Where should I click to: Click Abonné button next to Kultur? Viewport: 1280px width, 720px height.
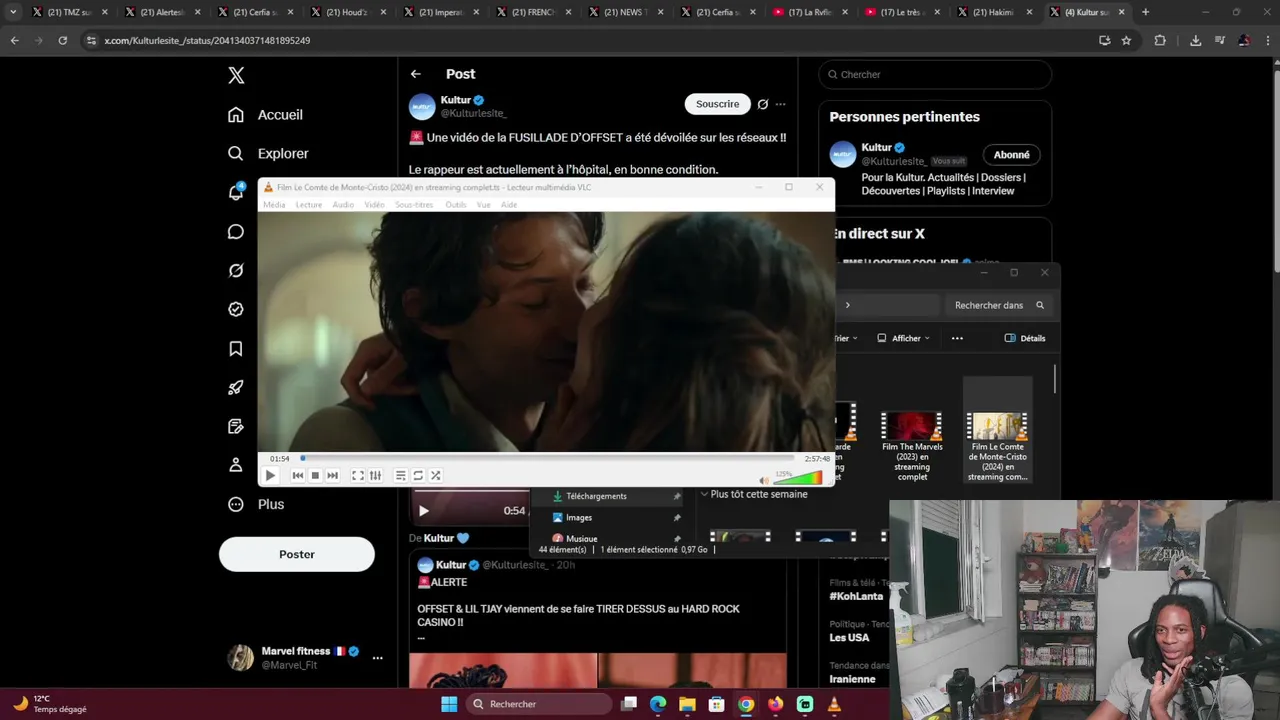[1011, 155]
